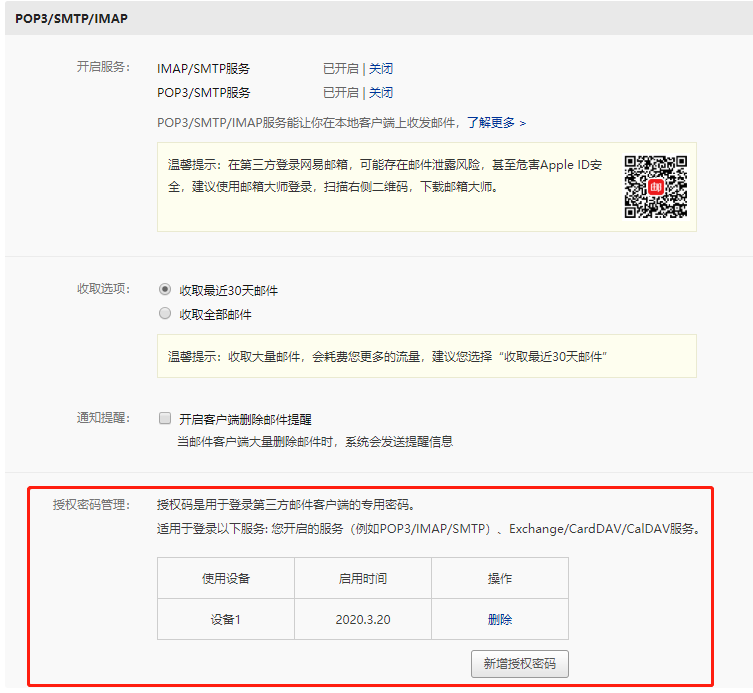Click text 授权码是用于登录第三方邮件客户端的专用密码
Viewport: 753px width, 693px height.
(286, 504)
